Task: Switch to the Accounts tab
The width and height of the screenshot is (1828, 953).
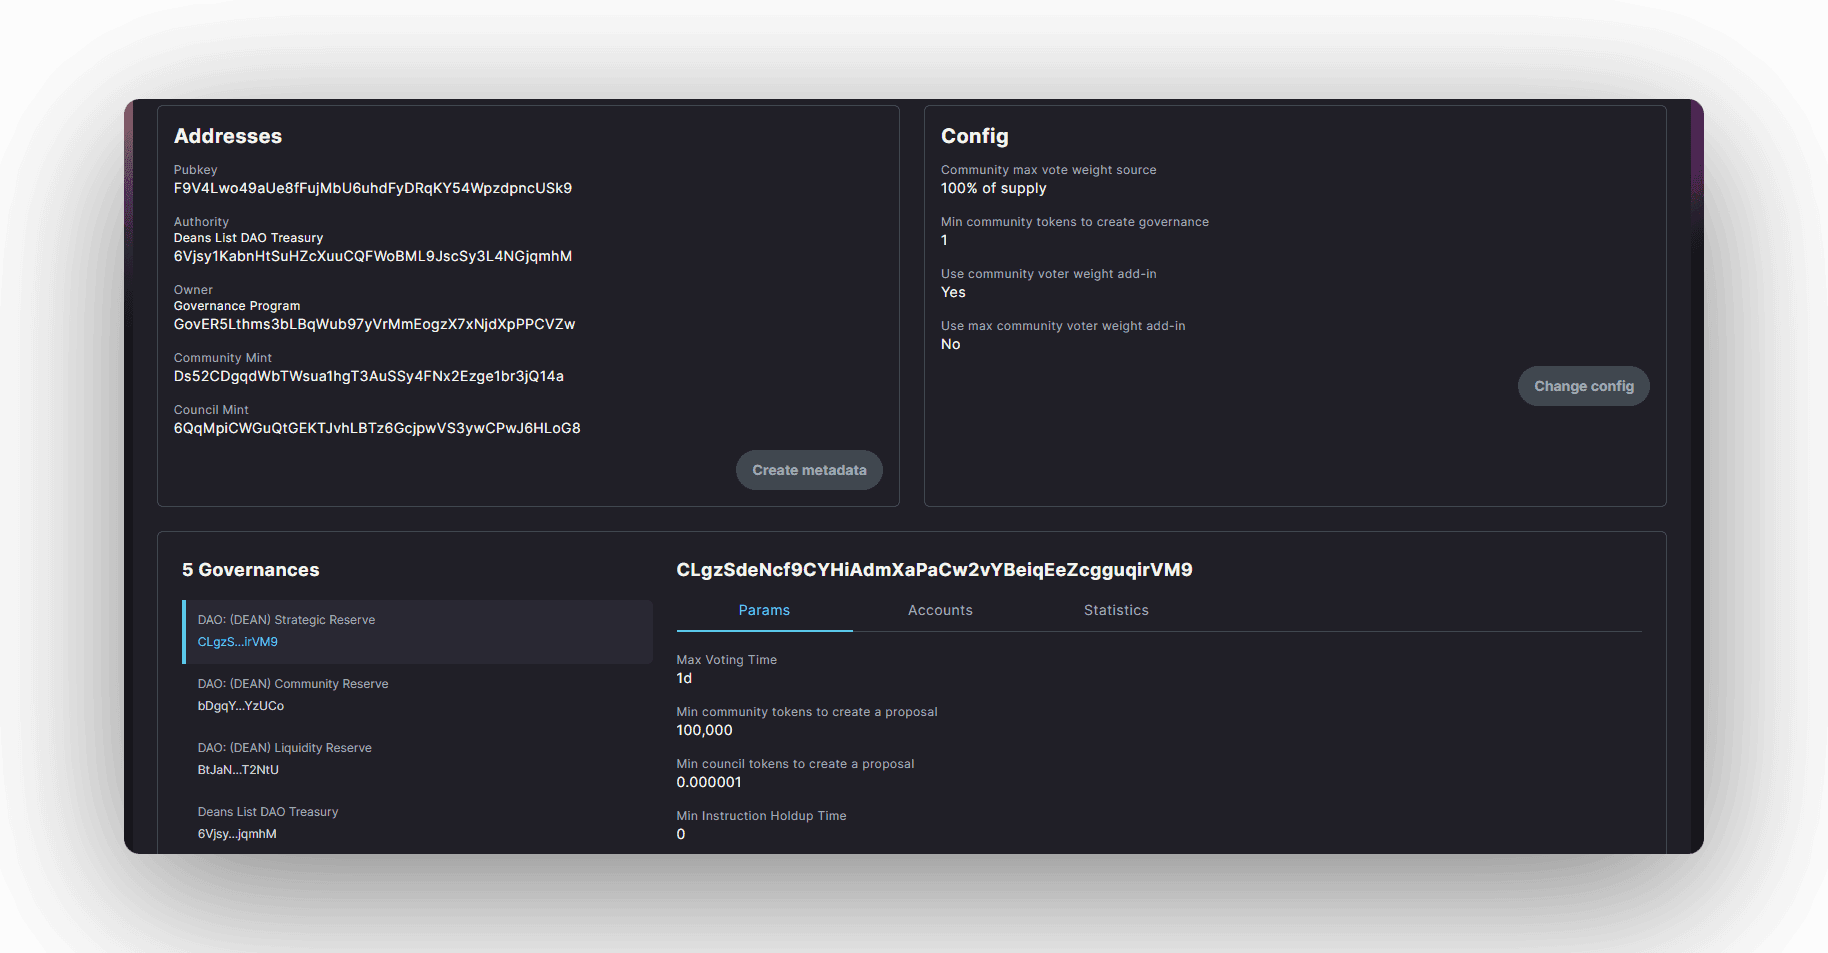Action: pos(940,610)
